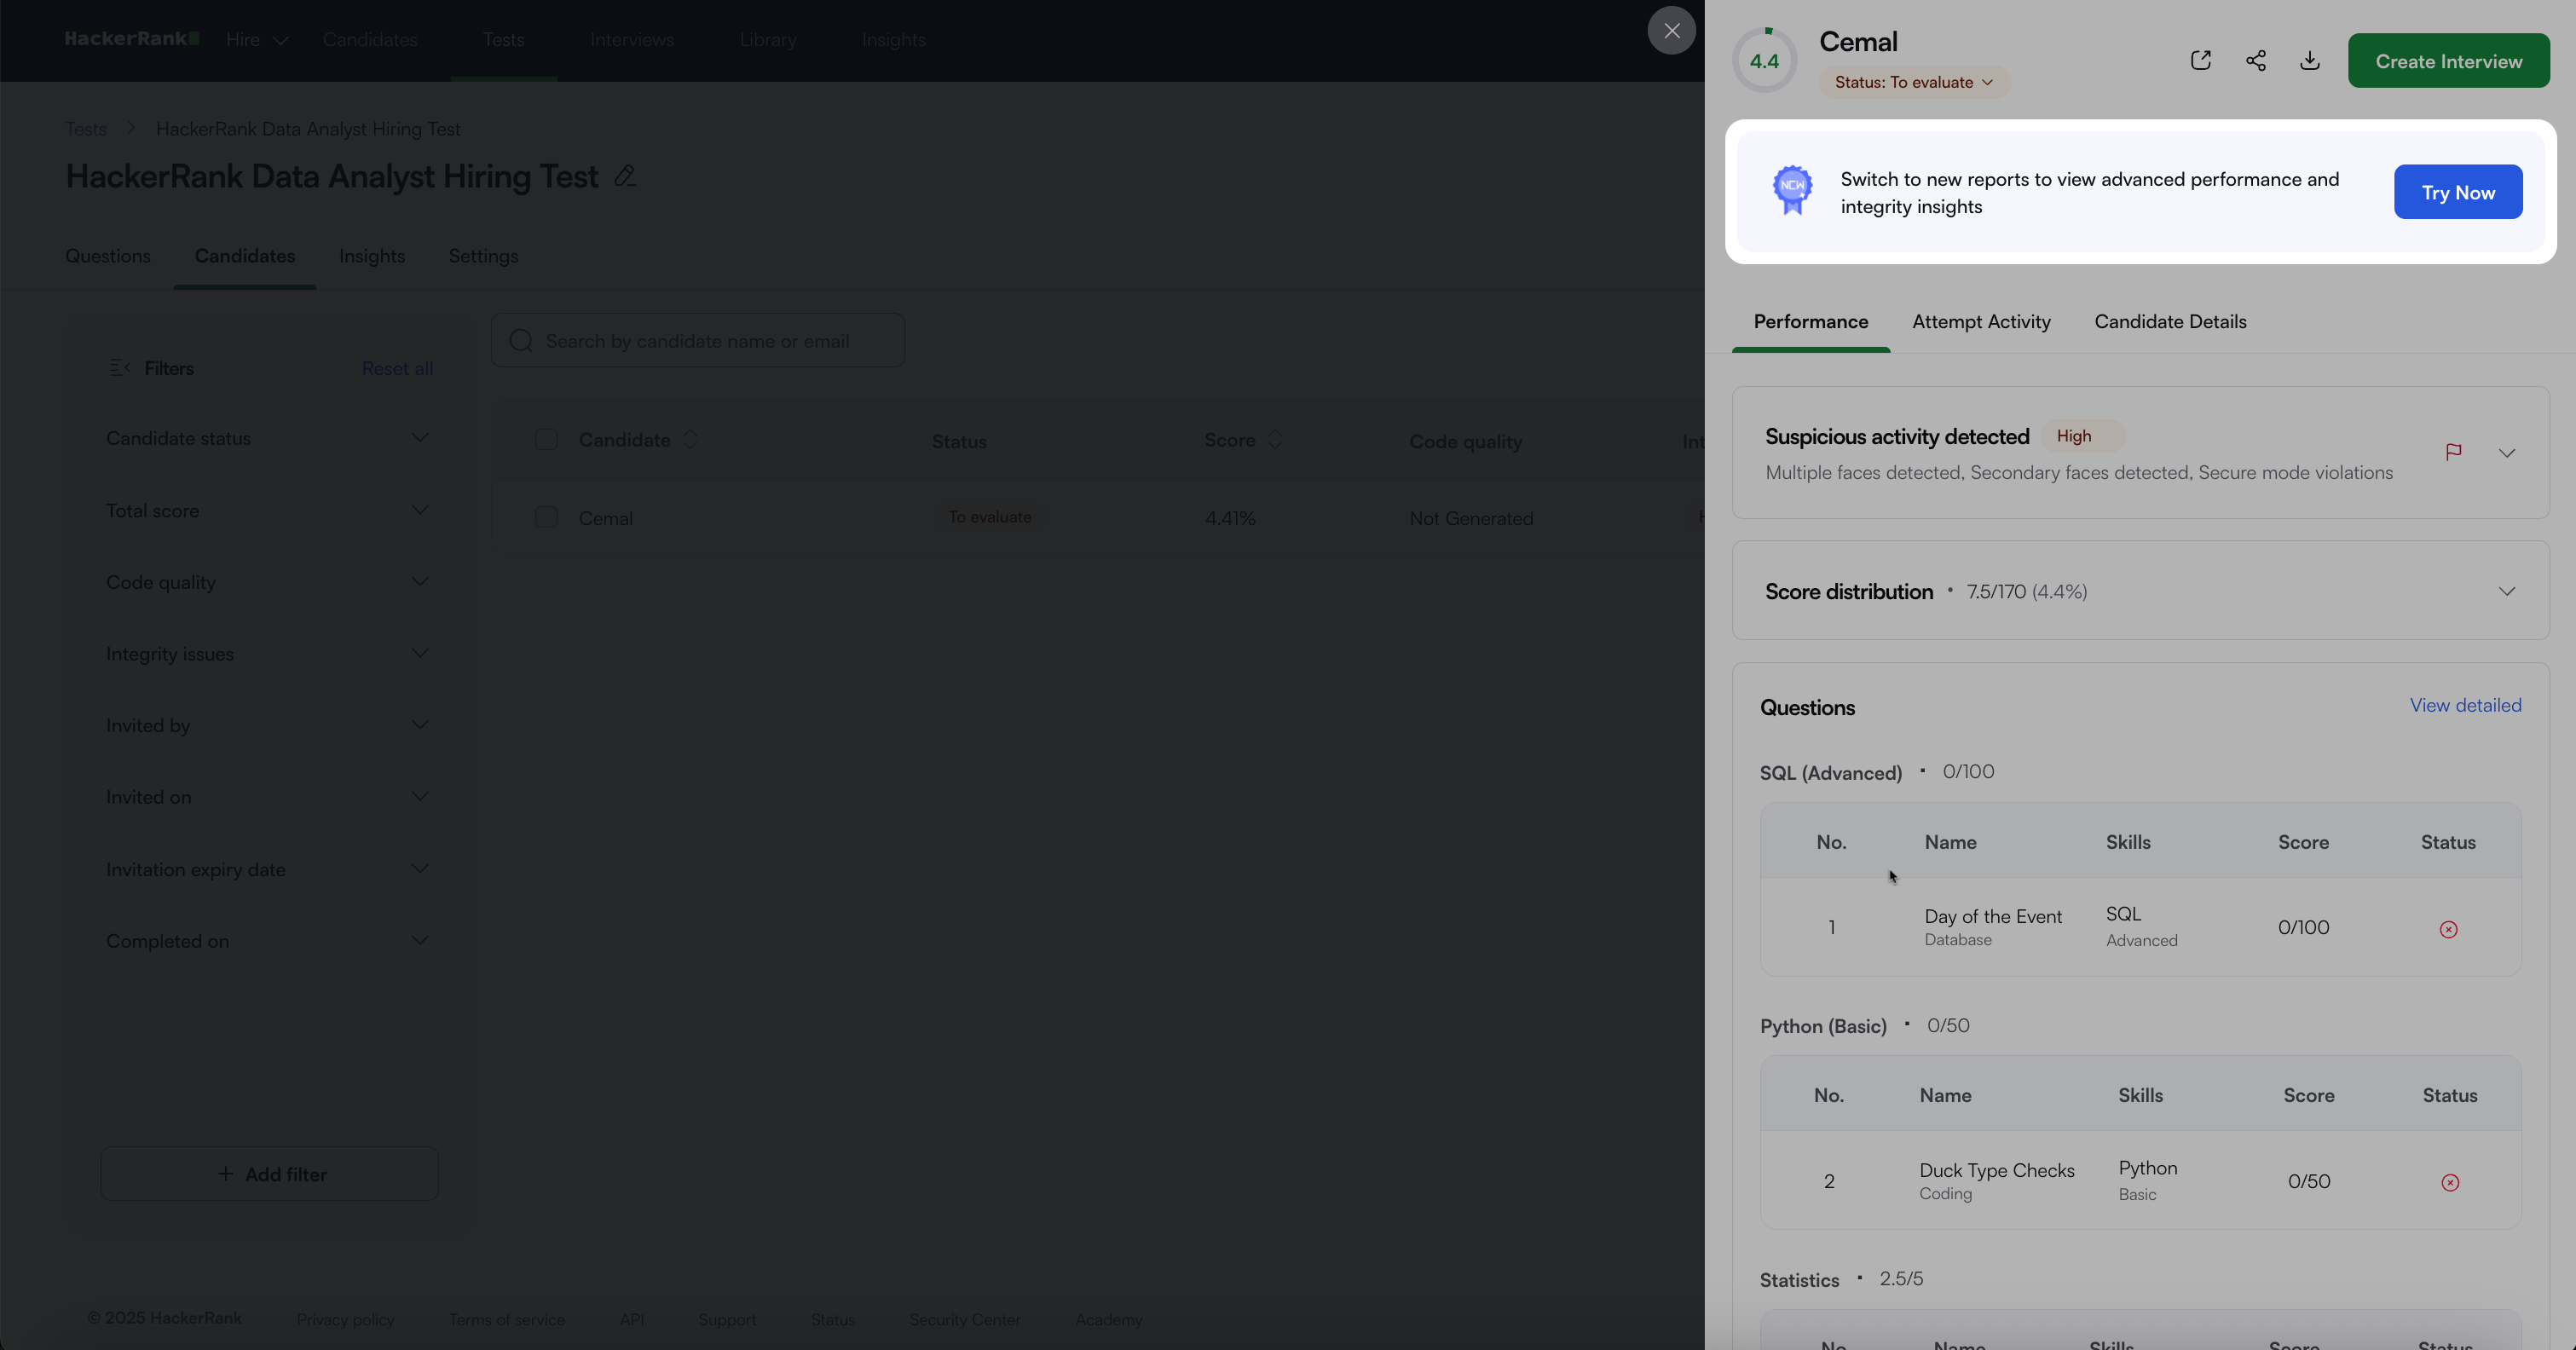Click the share report icon

(x=2255, y=61)
